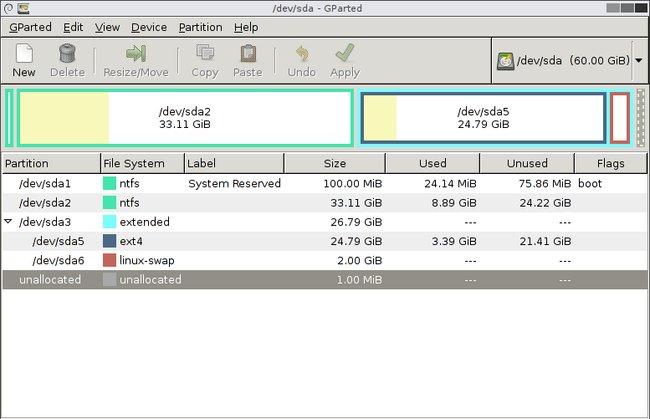The image size is (650, 419).
Task: Select the thin /dev/sda1 sliver in disk map
Action: pos(9,118)
